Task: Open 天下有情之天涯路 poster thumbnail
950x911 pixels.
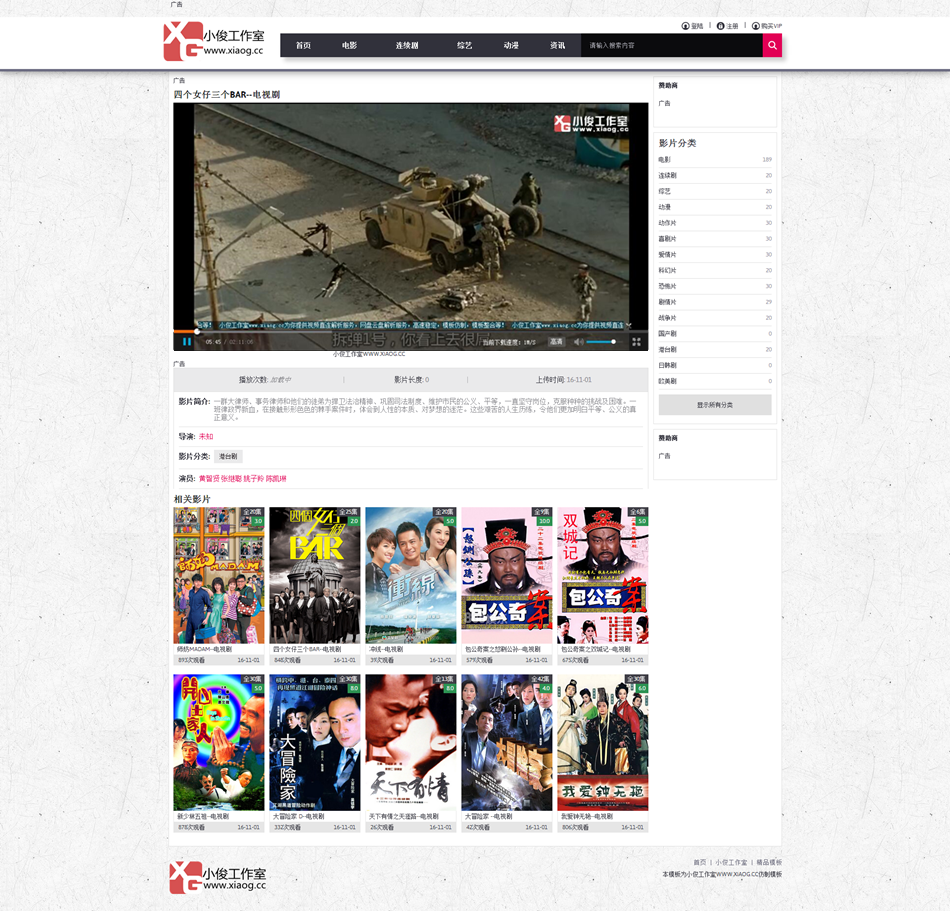Action: (x=411, y=743)
